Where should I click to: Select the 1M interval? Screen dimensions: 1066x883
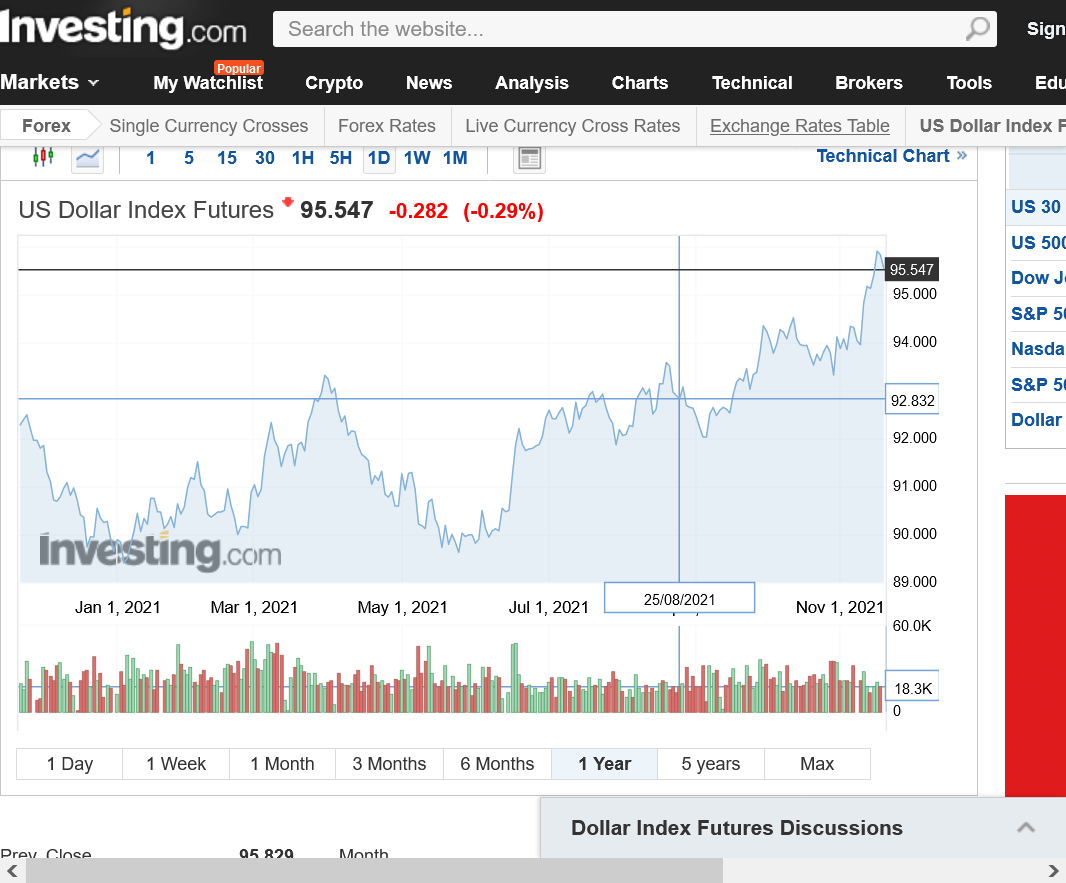point(455,158)
